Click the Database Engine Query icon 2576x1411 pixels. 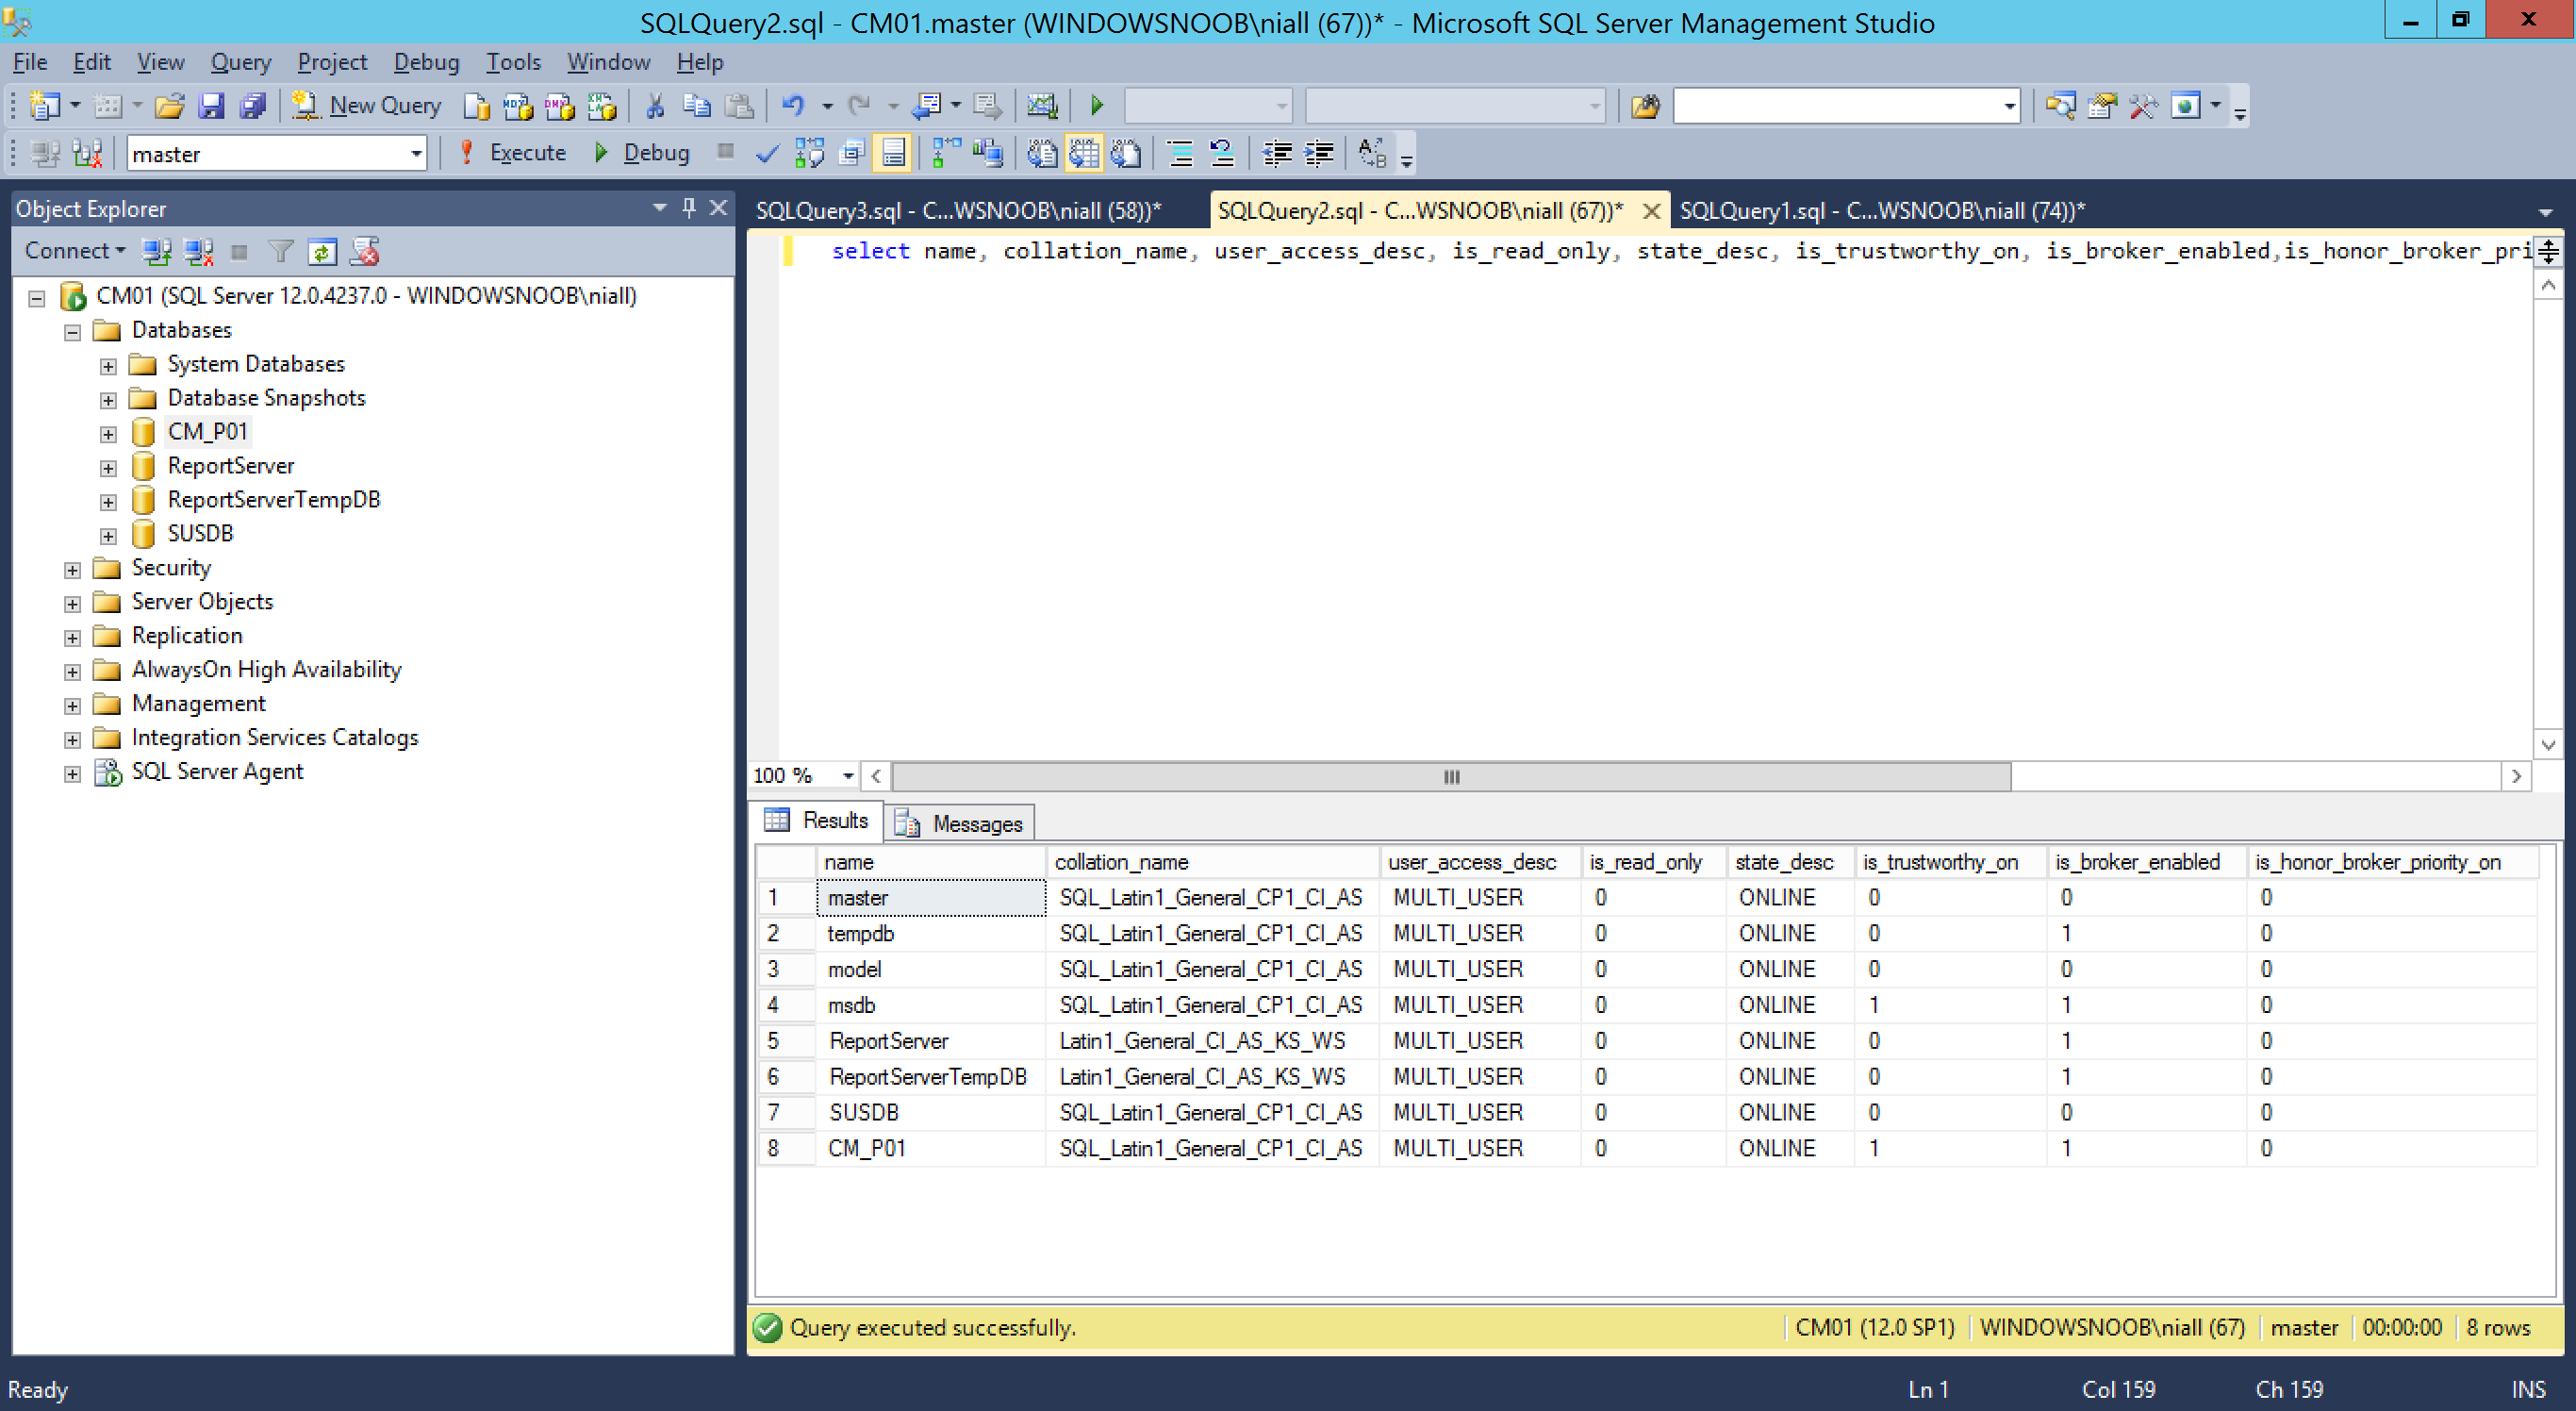(x=477, y=105)
